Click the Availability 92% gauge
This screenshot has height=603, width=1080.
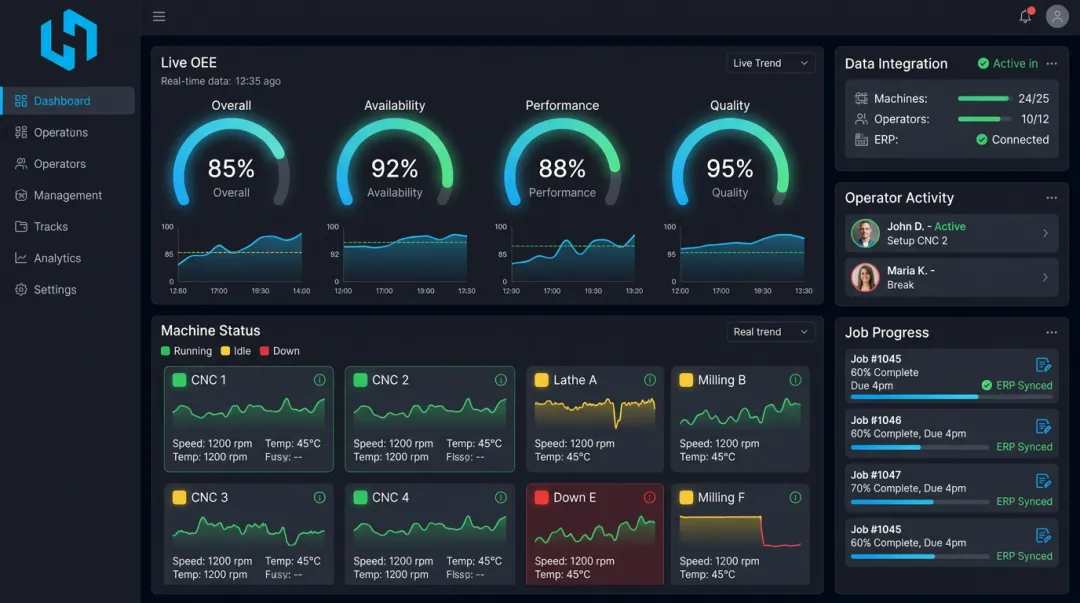tap(395, 163)
